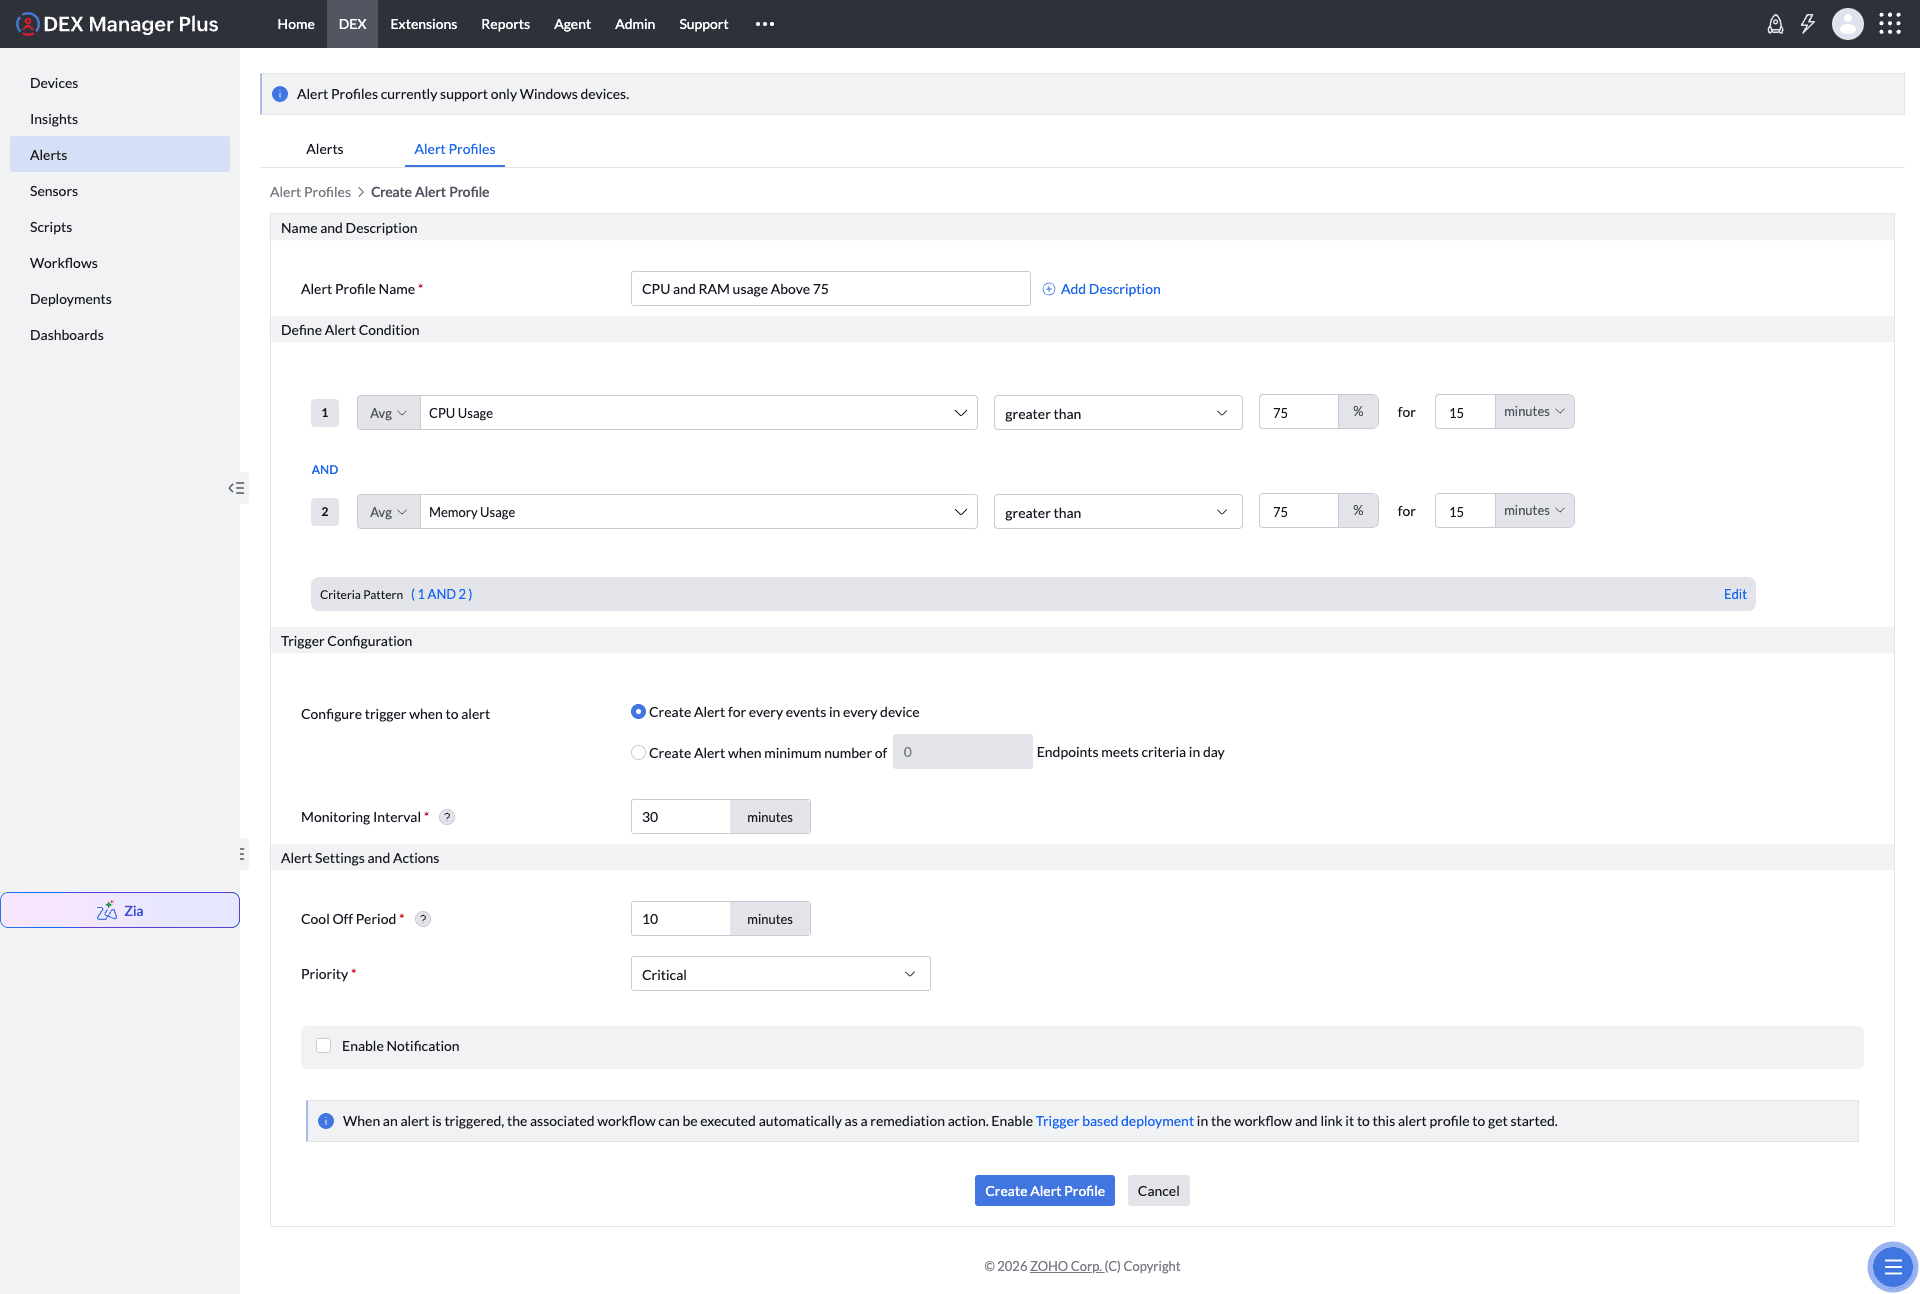Click Alert Profiles breadcrumb link
This screenshot has height=1294, width=1920.
click(x=310, y=192)
